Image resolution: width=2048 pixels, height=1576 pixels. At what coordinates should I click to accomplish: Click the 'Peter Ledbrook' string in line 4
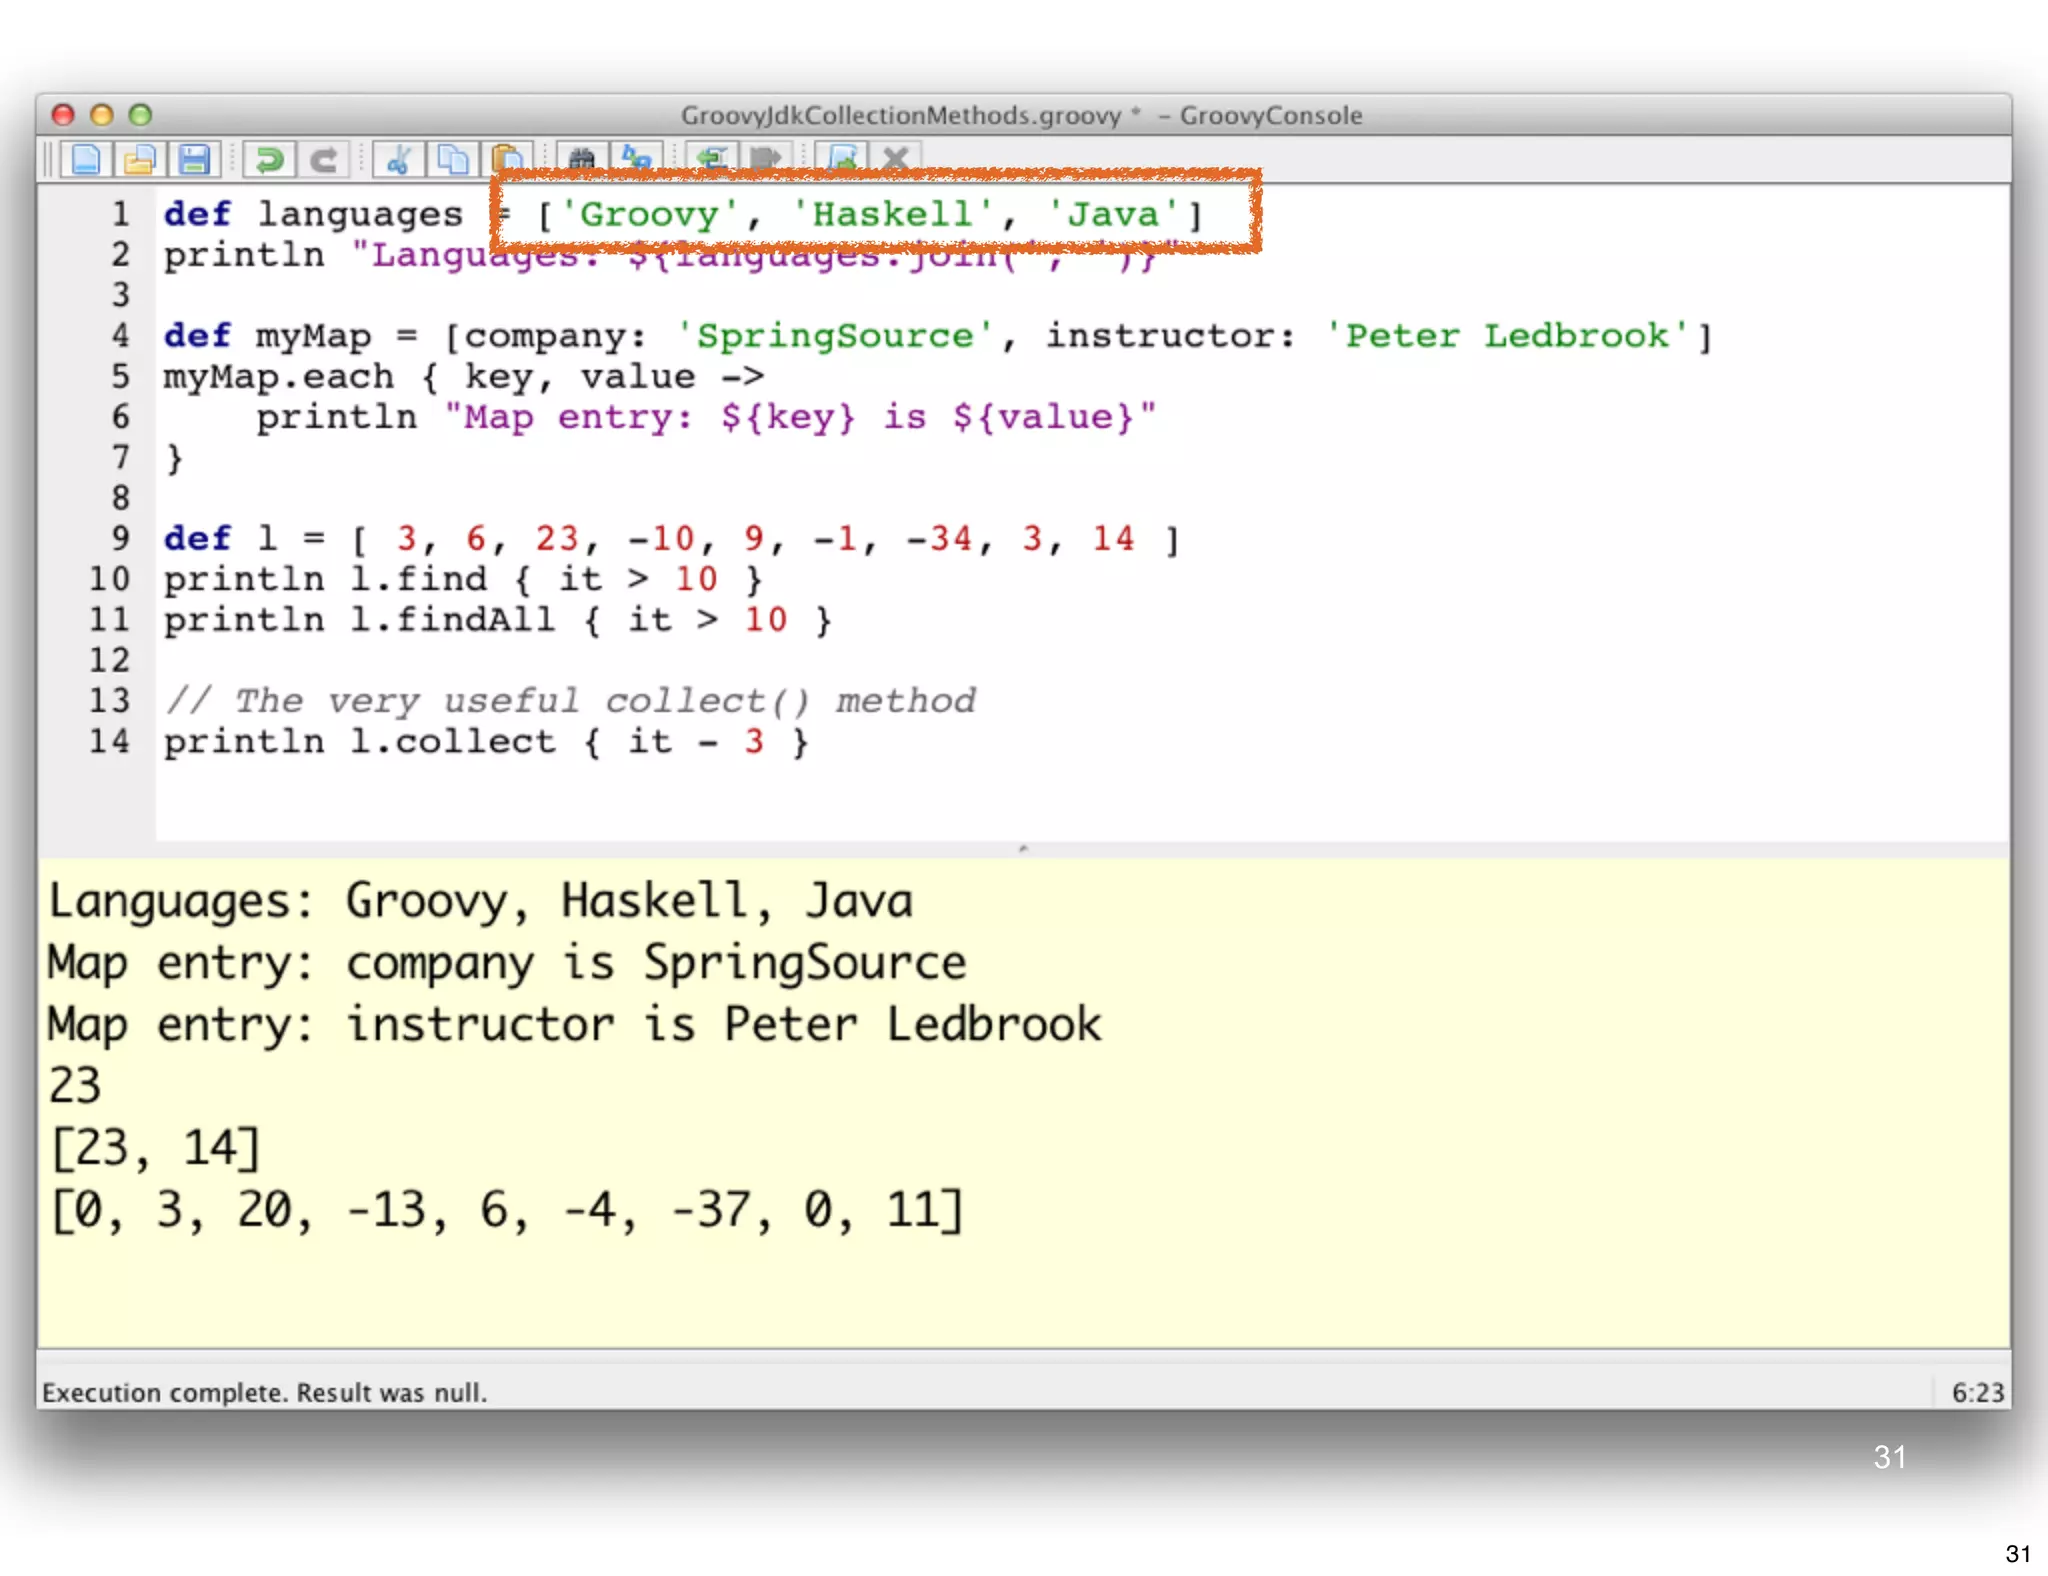1507,336
